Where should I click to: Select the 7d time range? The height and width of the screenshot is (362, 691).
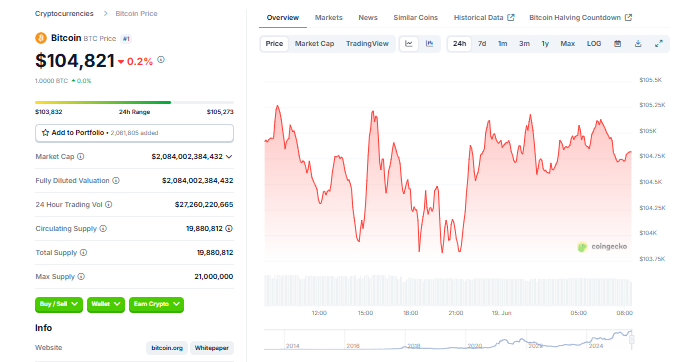pyautogui.click(x=482, y=44)
